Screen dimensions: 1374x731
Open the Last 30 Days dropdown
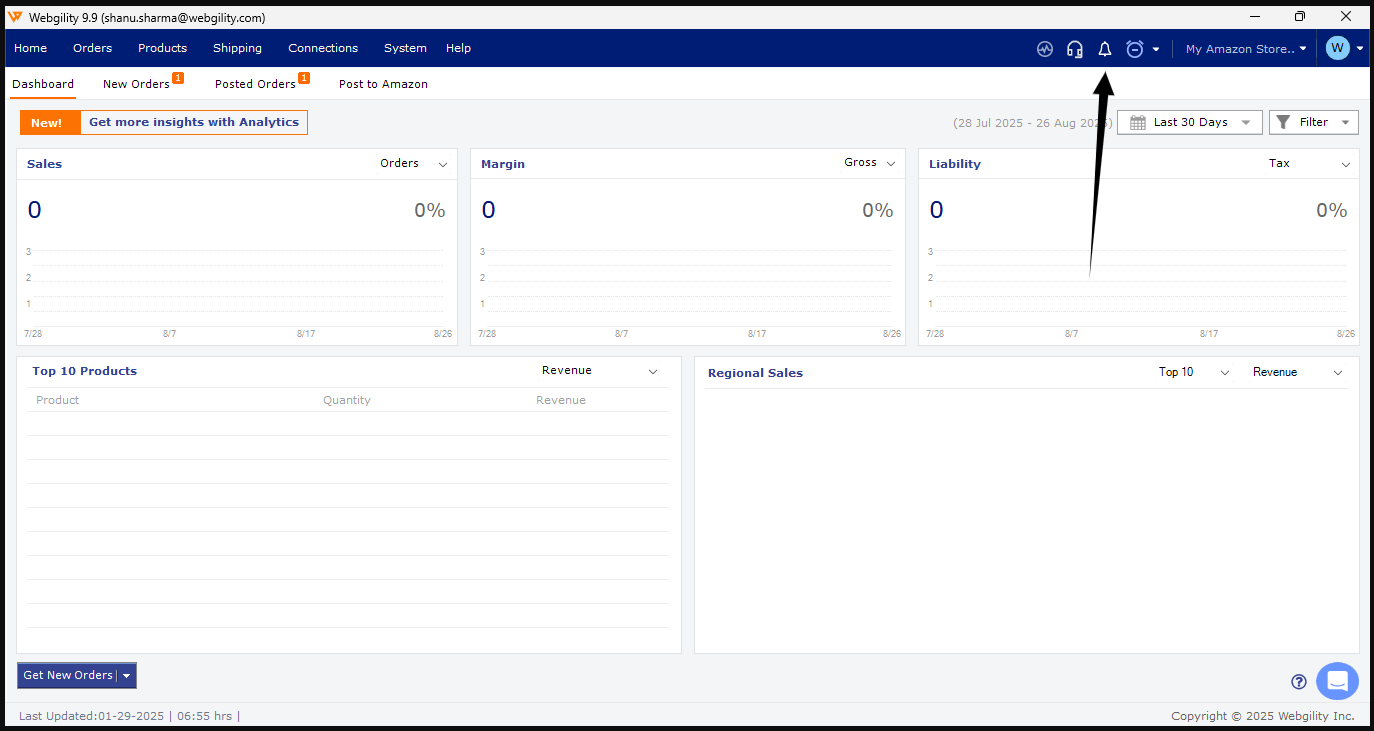(x=1190, y=123)
